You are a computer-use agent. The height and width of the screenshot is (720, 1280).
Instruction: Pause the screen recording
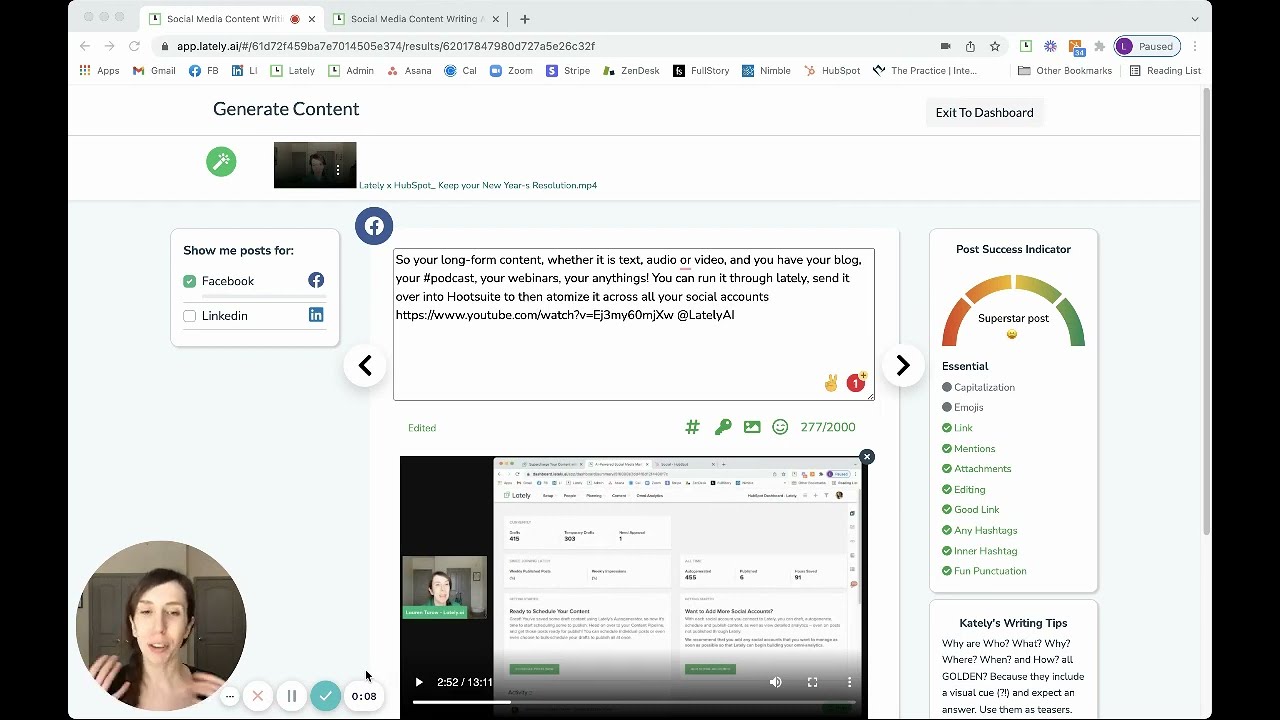(291, 696)
